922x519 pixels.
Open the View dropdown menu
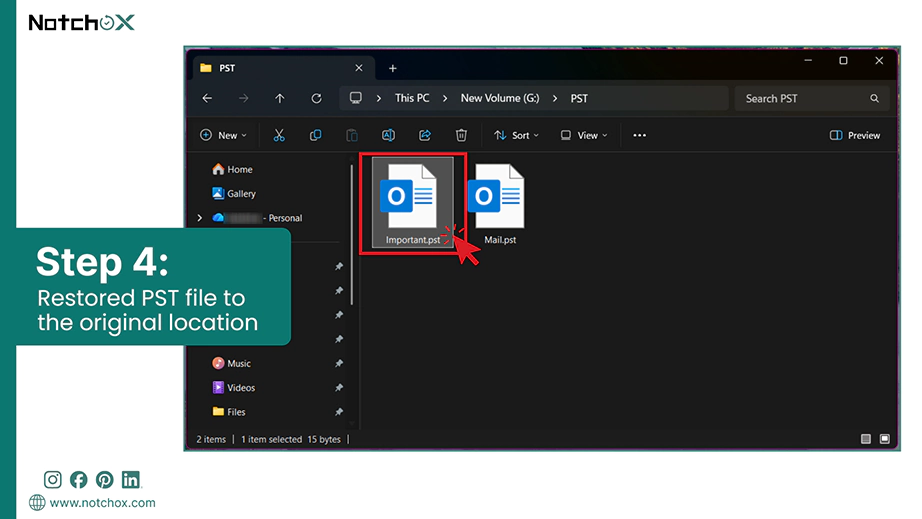[x=584, y=135]
